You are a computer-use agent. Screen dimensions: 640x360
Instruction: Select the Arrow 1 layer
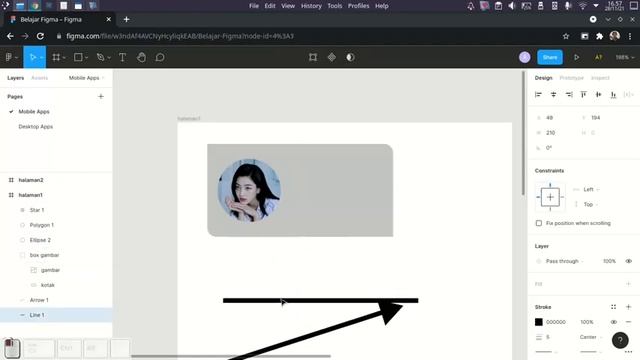(39, 300)
